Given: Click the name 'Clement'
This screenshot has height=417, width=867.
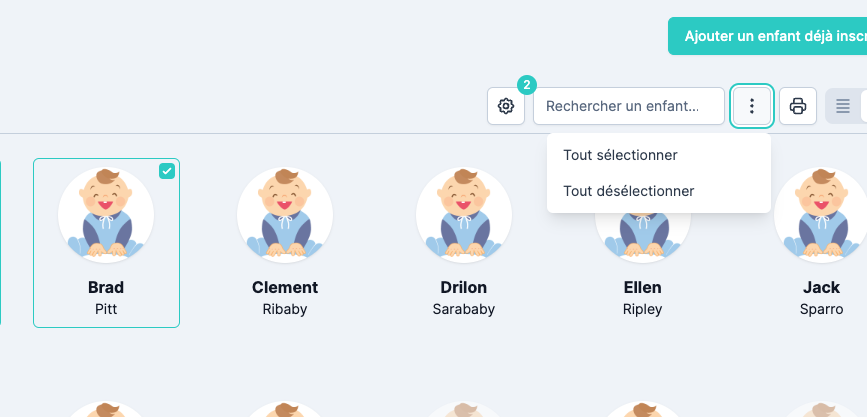Looking at the screenshot, I should click(285, 288).
